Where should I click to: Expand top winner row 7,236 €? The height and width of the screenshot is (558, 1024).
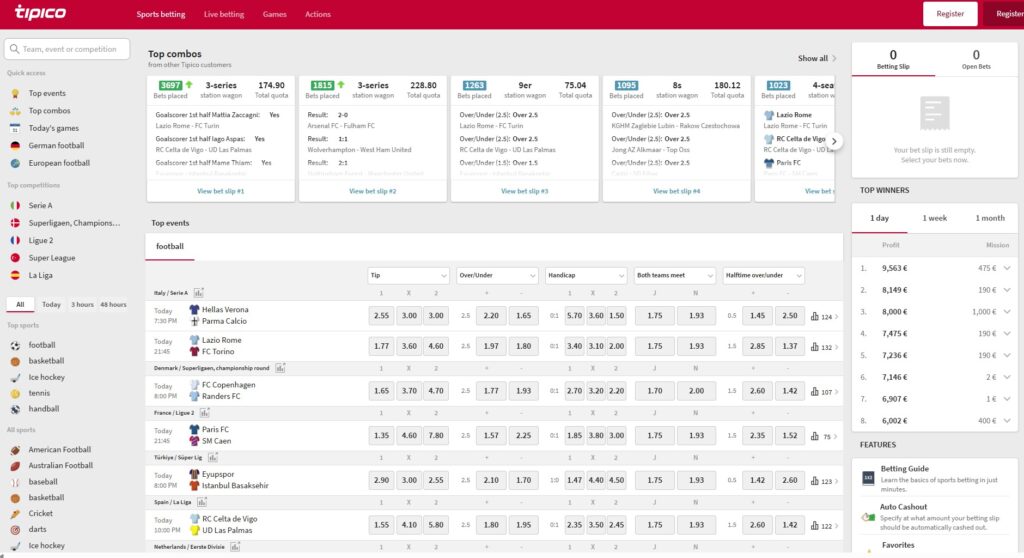(x=1007, y=355)
